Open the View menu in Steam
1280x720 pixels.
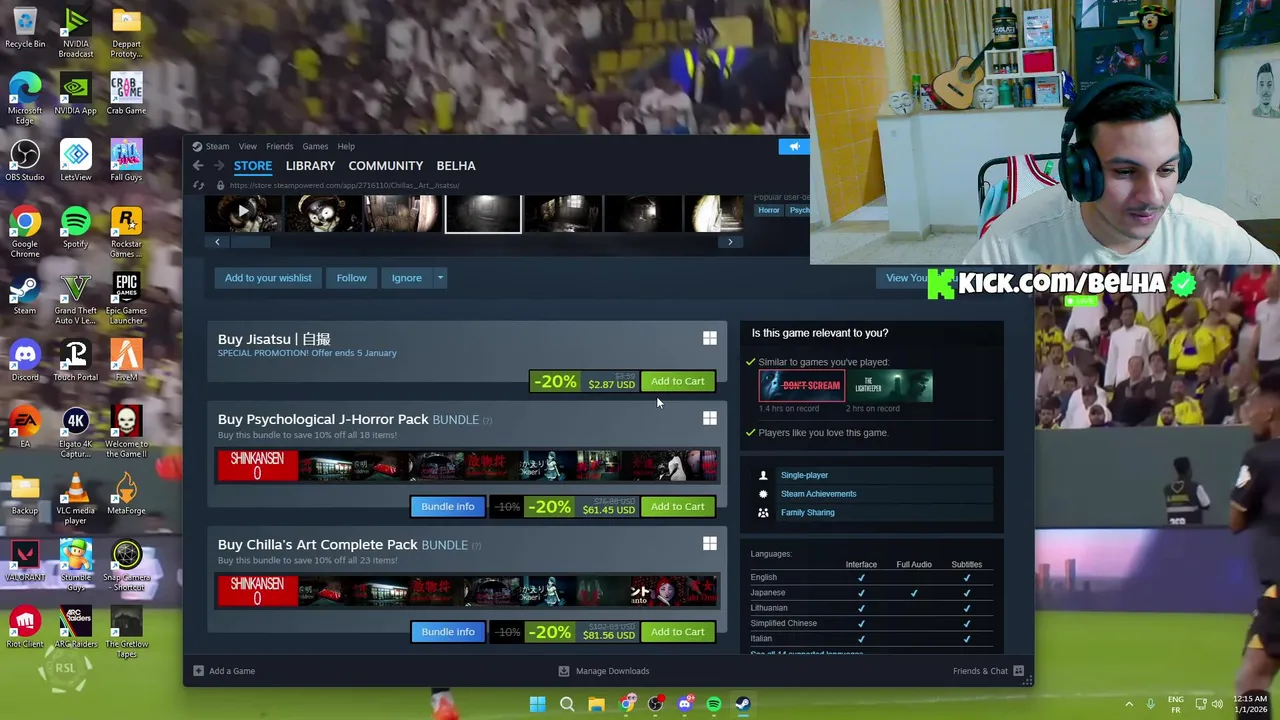coord(247,146)
